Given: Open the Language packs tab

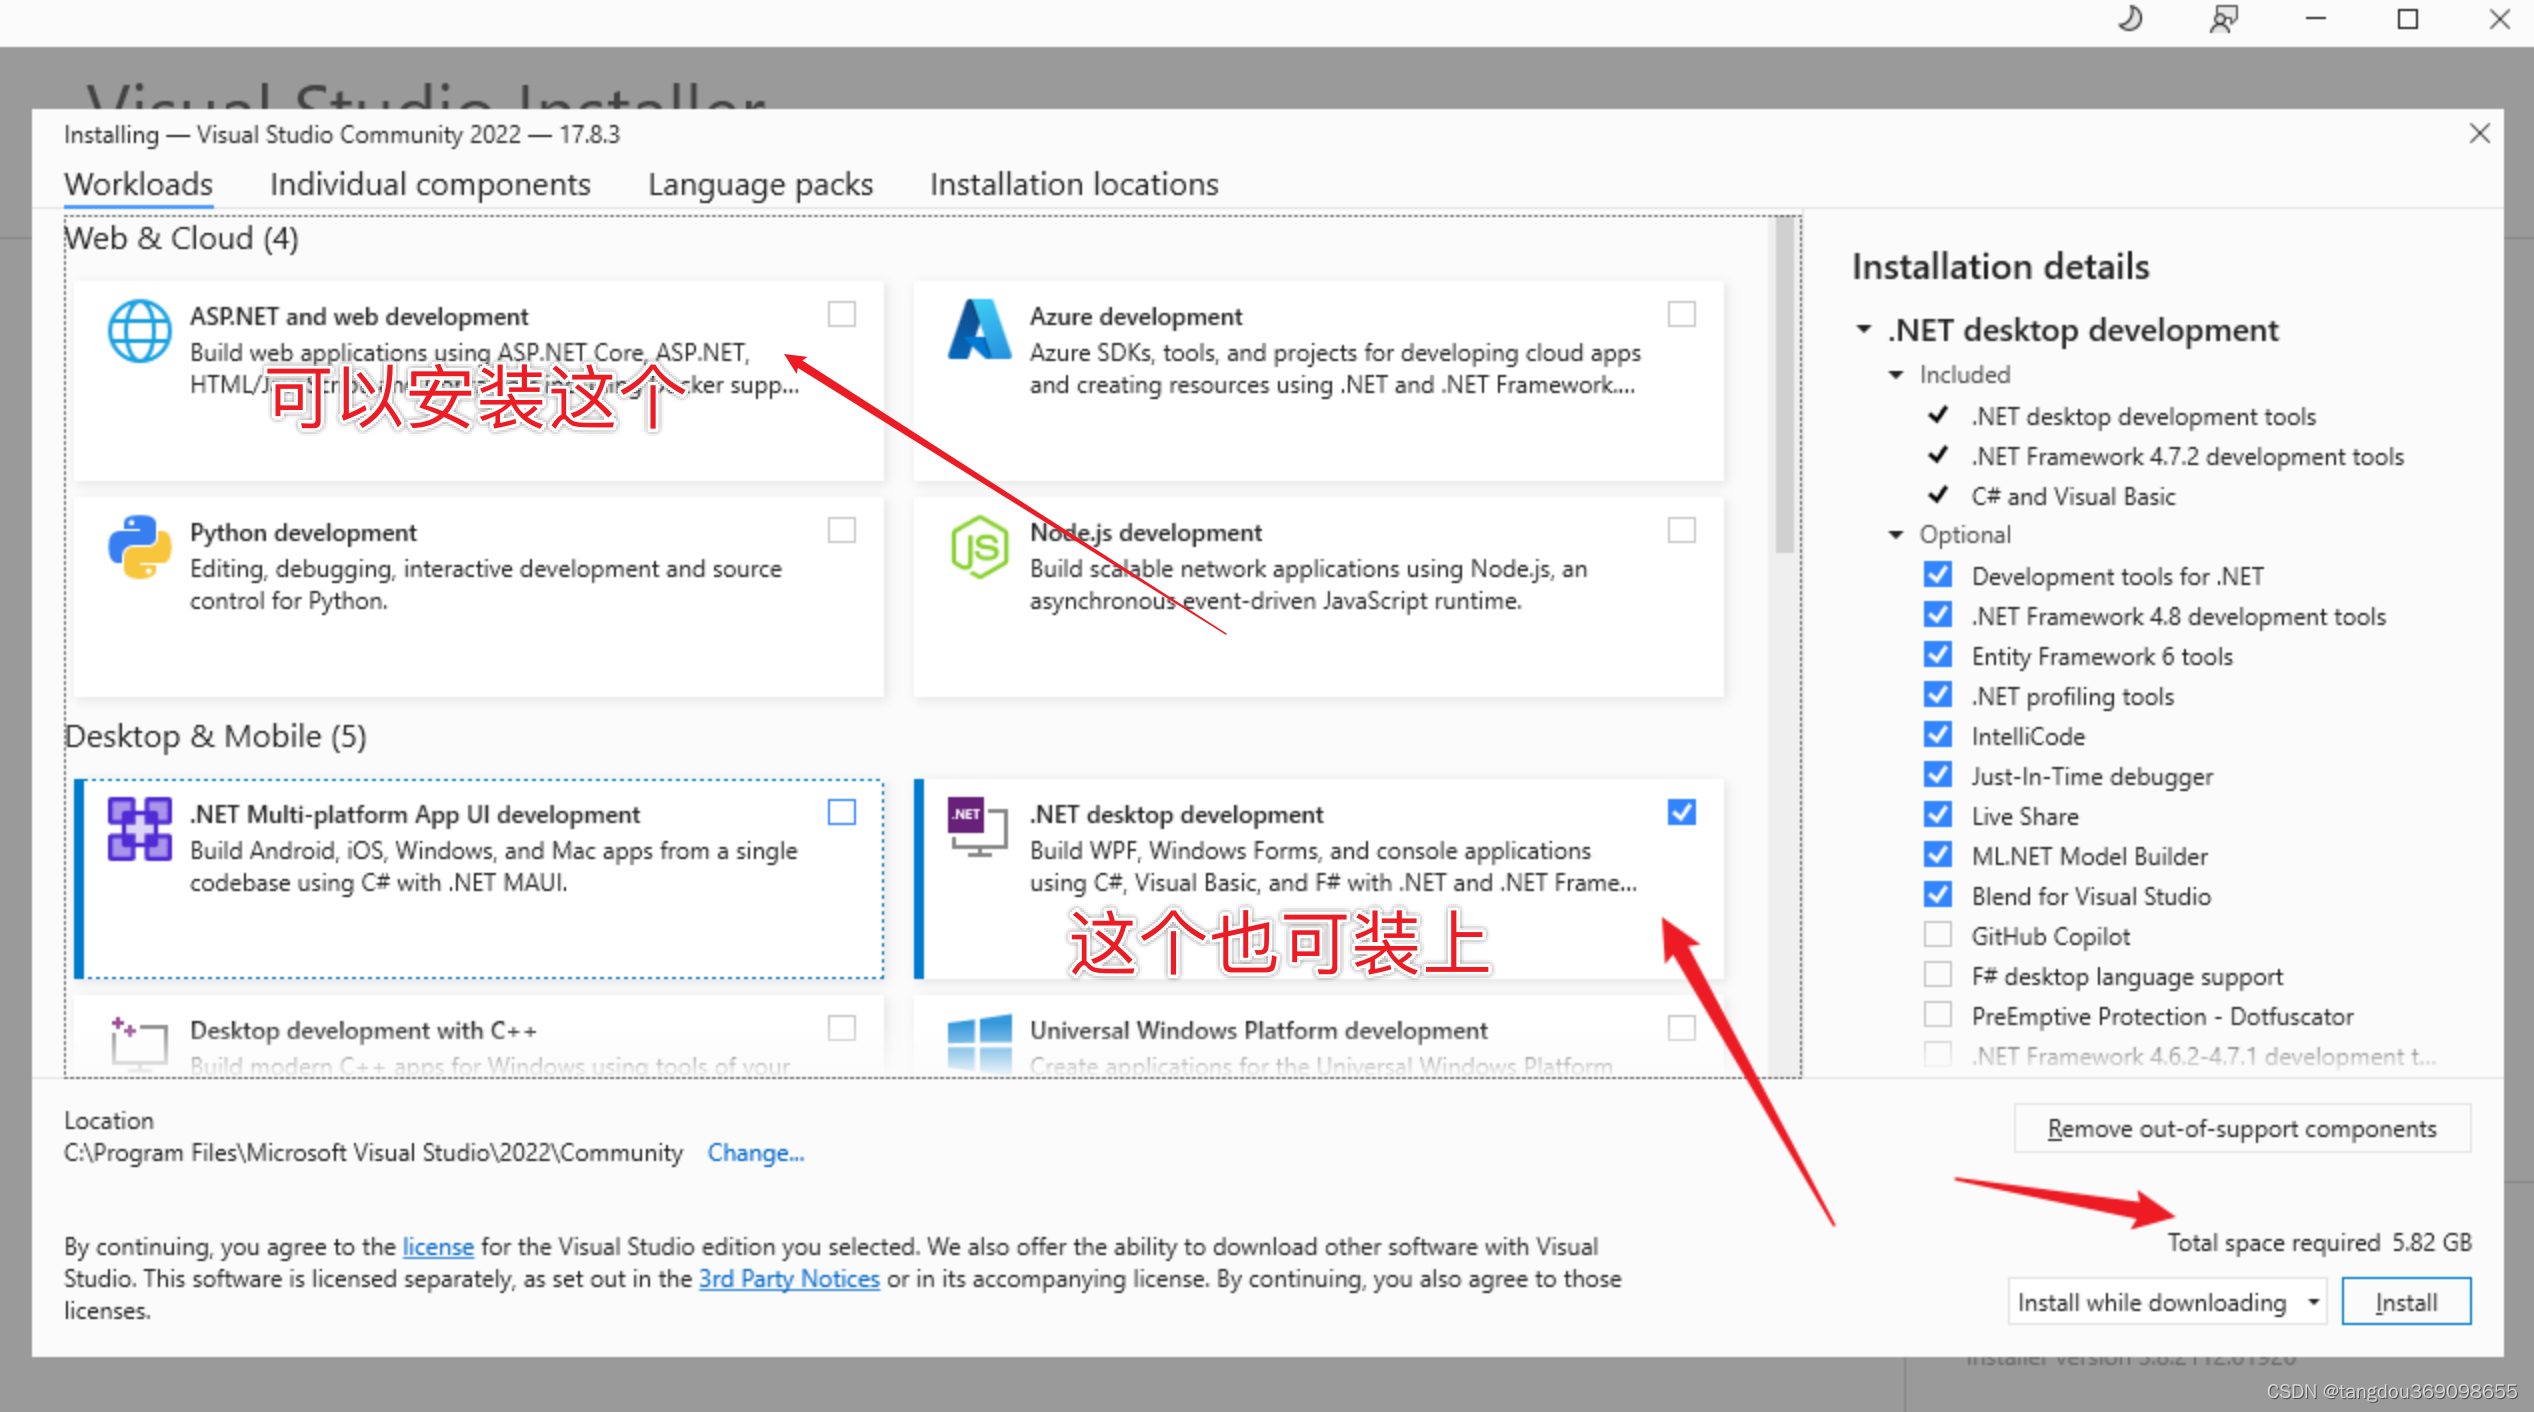Looking at the screenshot, I should click(x=760, y=185).
